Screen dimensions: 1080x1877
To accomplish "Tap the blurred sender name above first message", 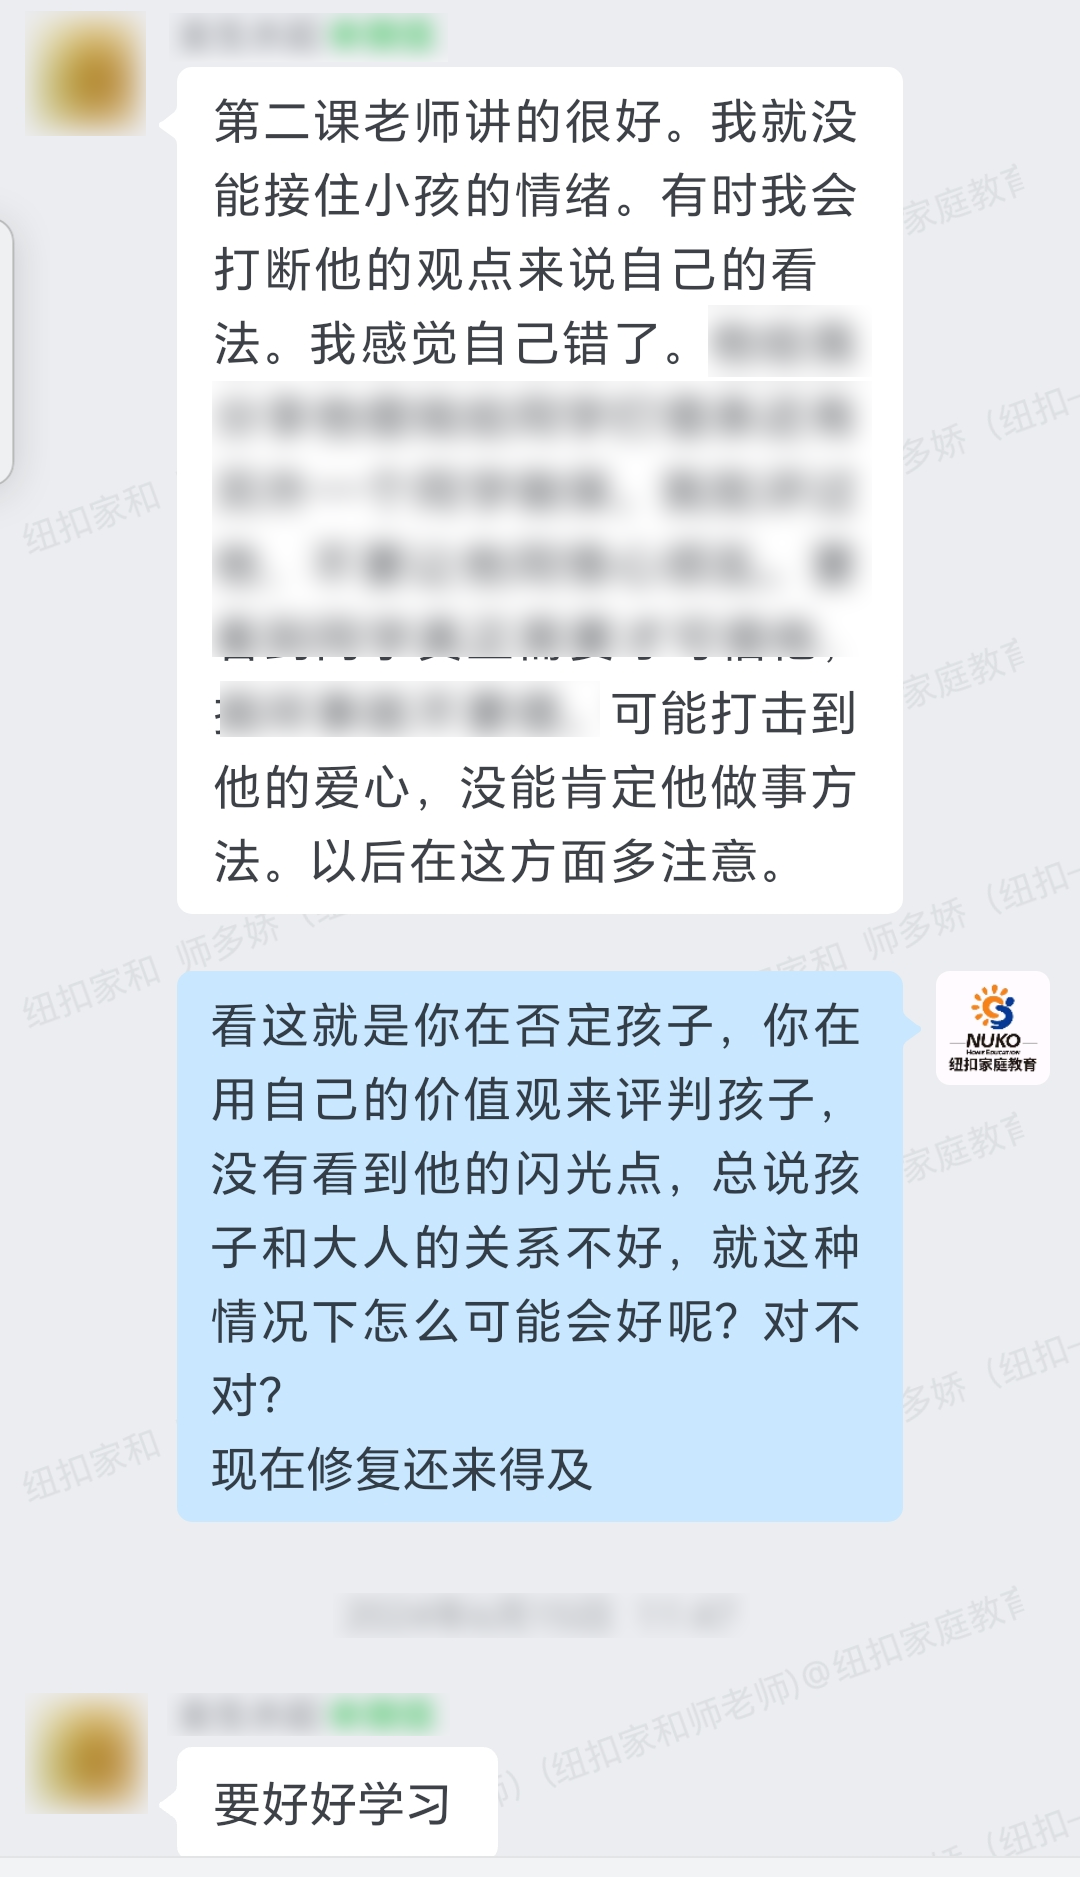I will point(250,34).
